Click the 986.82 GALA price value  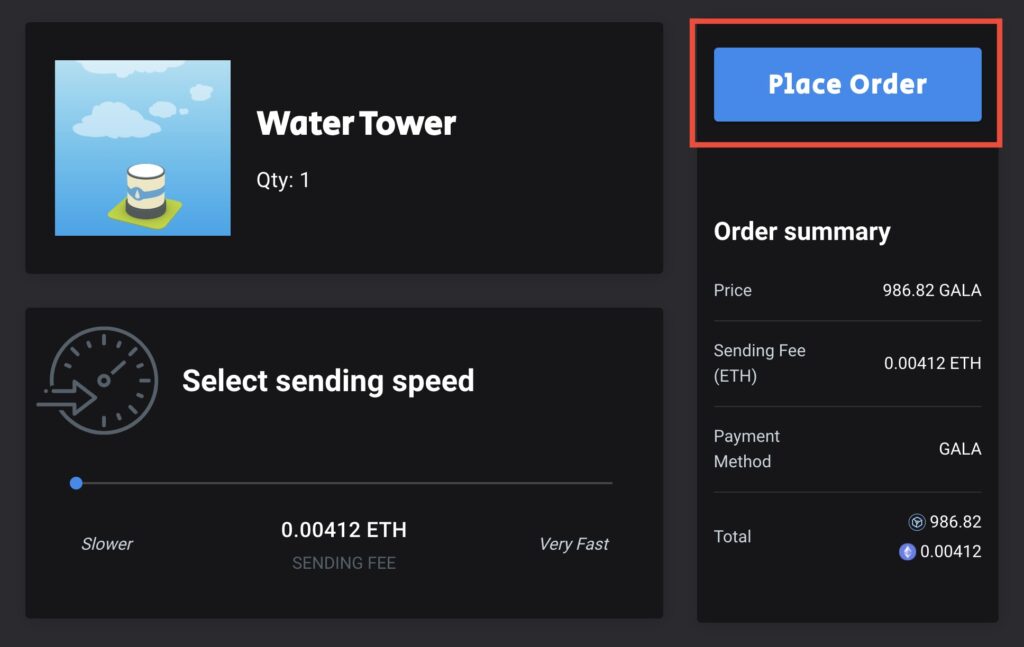(932, 291)
